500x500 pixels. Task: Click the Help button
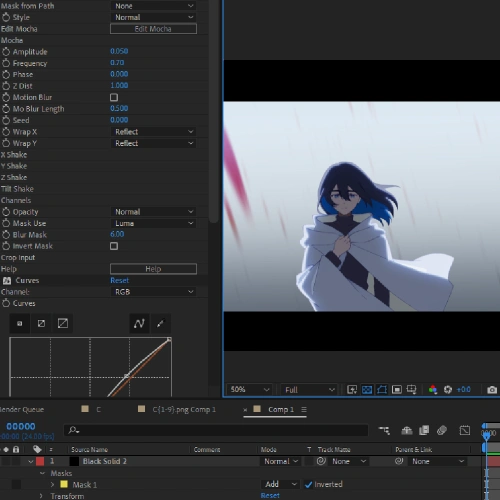(x=153, y=269)
